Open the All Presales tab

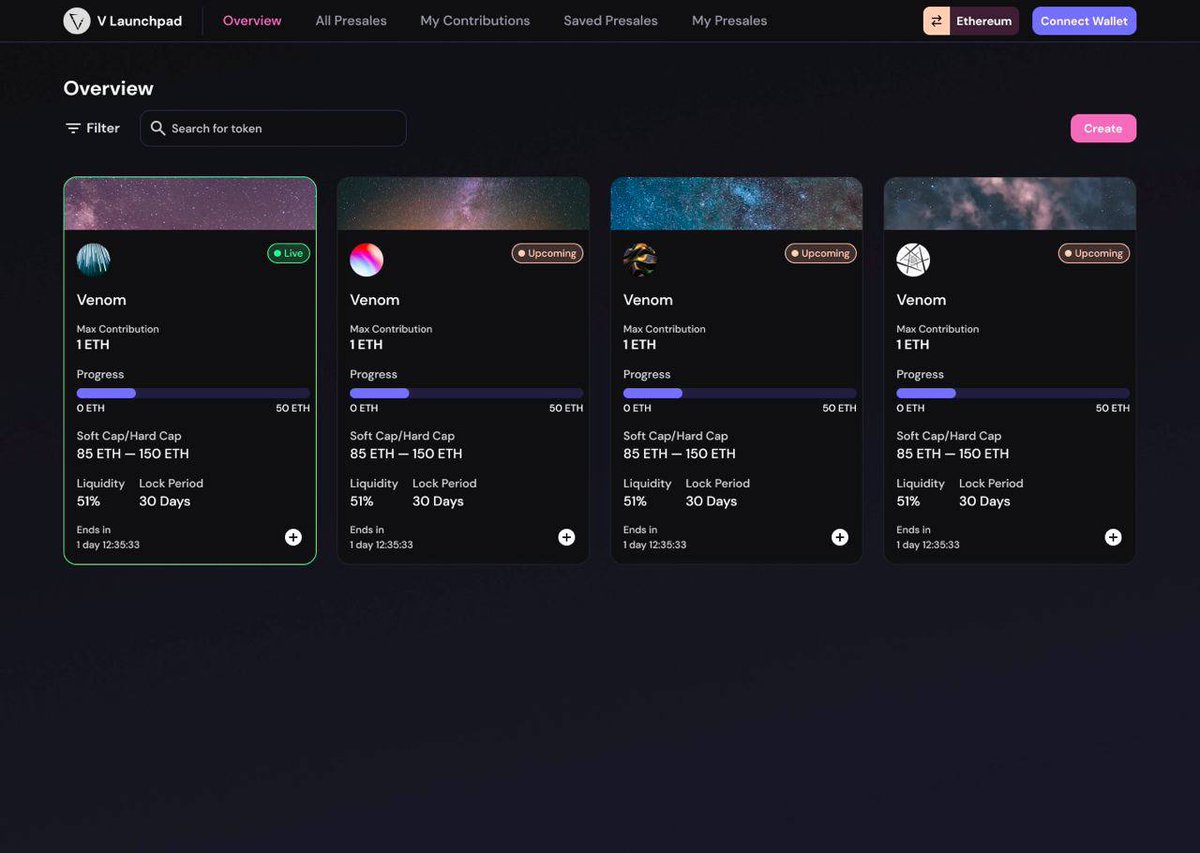coord(351,21)
